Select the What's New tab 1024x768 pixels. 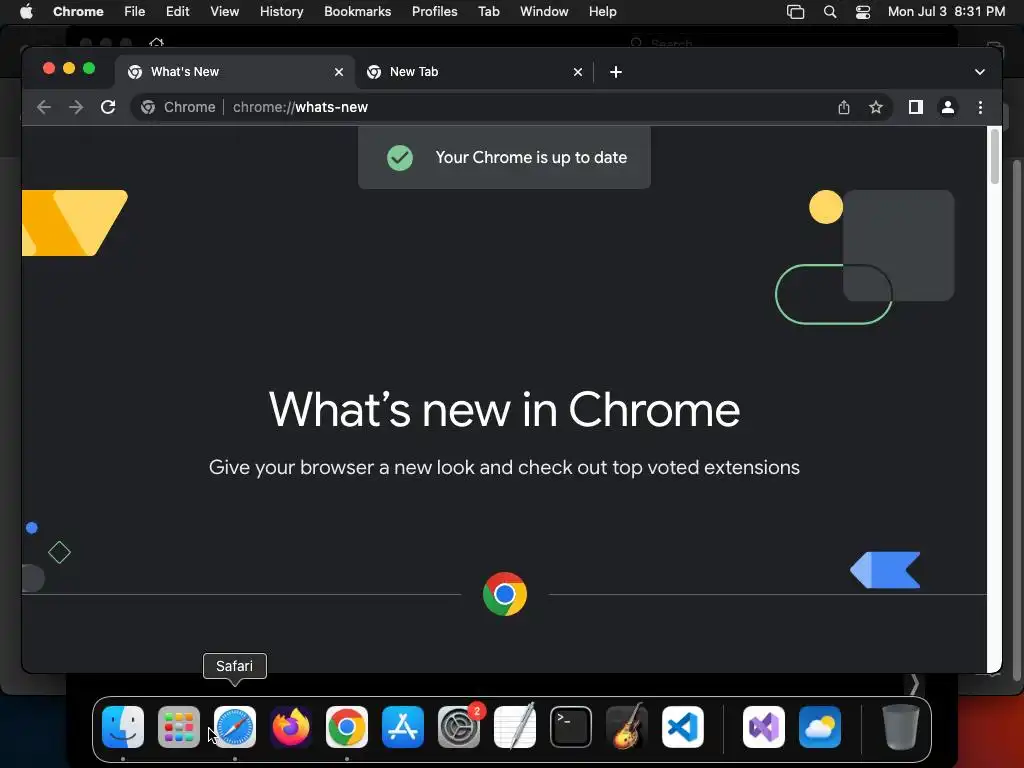[x=235, y=72]
